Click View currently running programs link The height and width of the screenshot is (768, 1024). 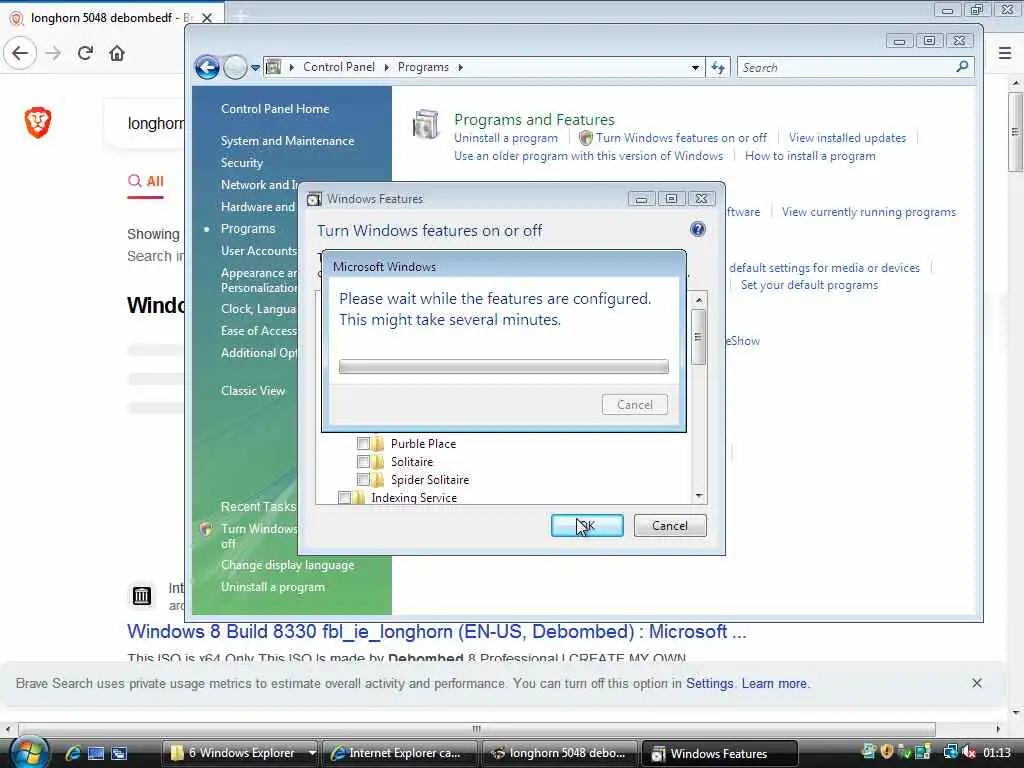coord(869,212)
